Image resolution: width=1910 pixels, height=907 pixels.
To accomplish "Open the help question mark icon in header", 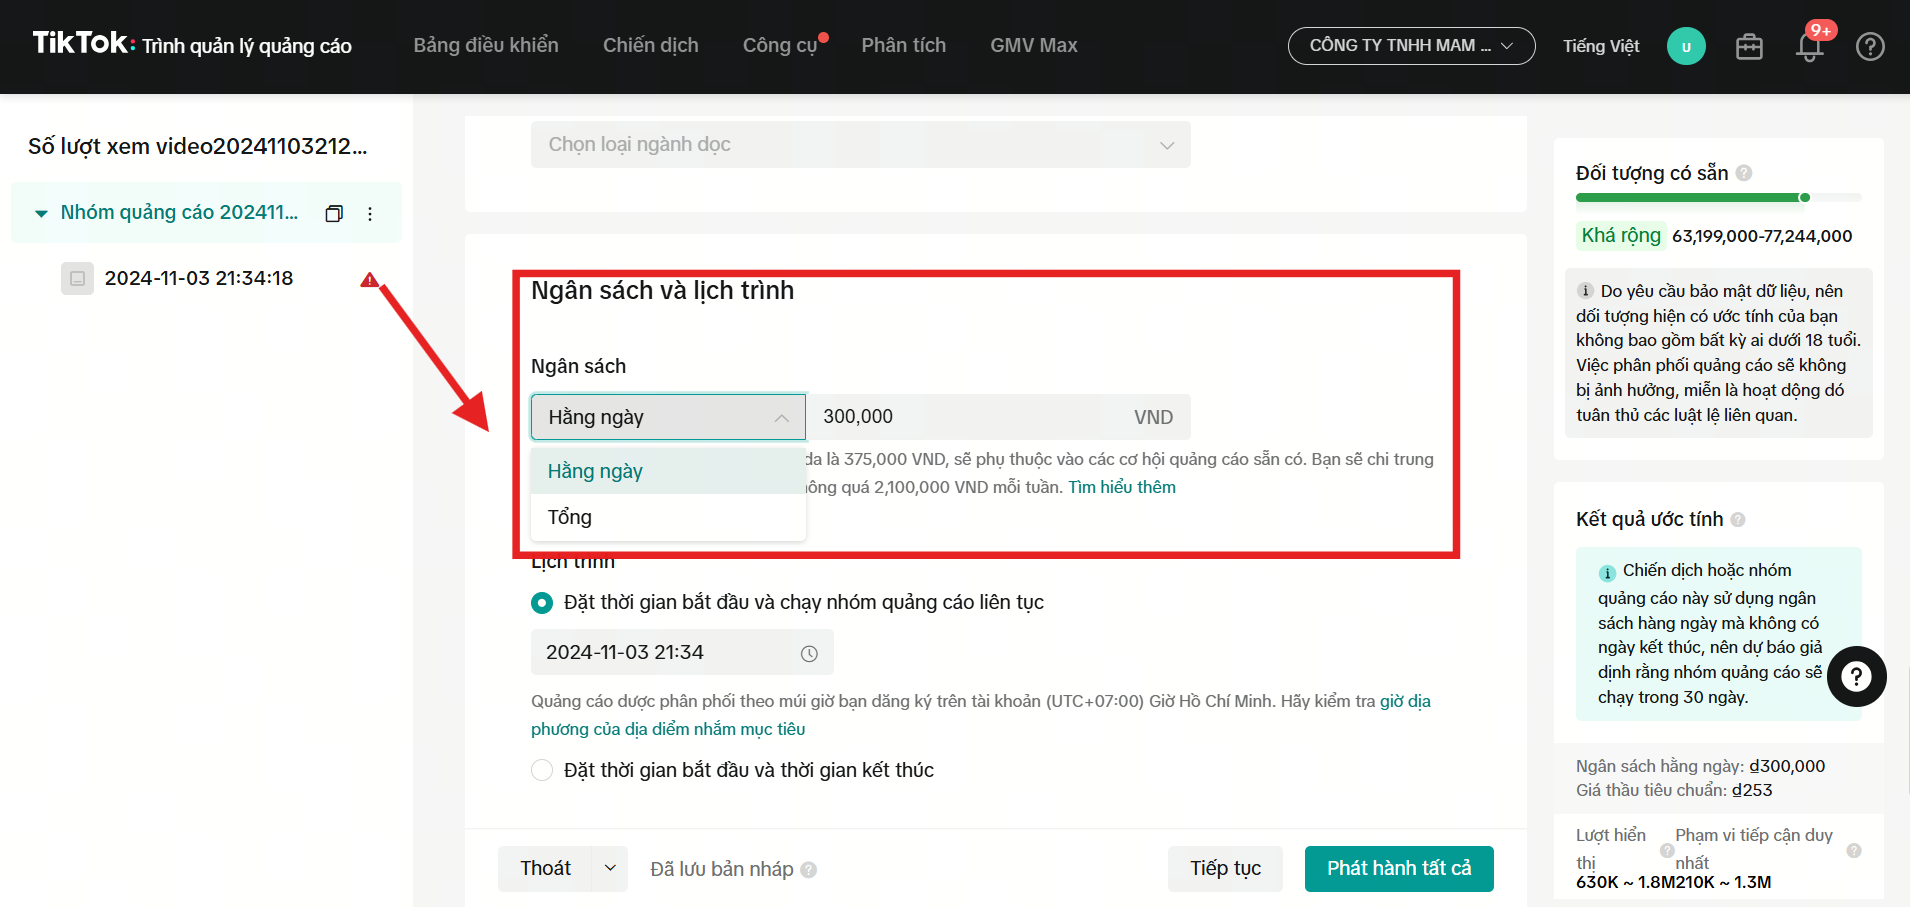I will tap(1870, 46).
